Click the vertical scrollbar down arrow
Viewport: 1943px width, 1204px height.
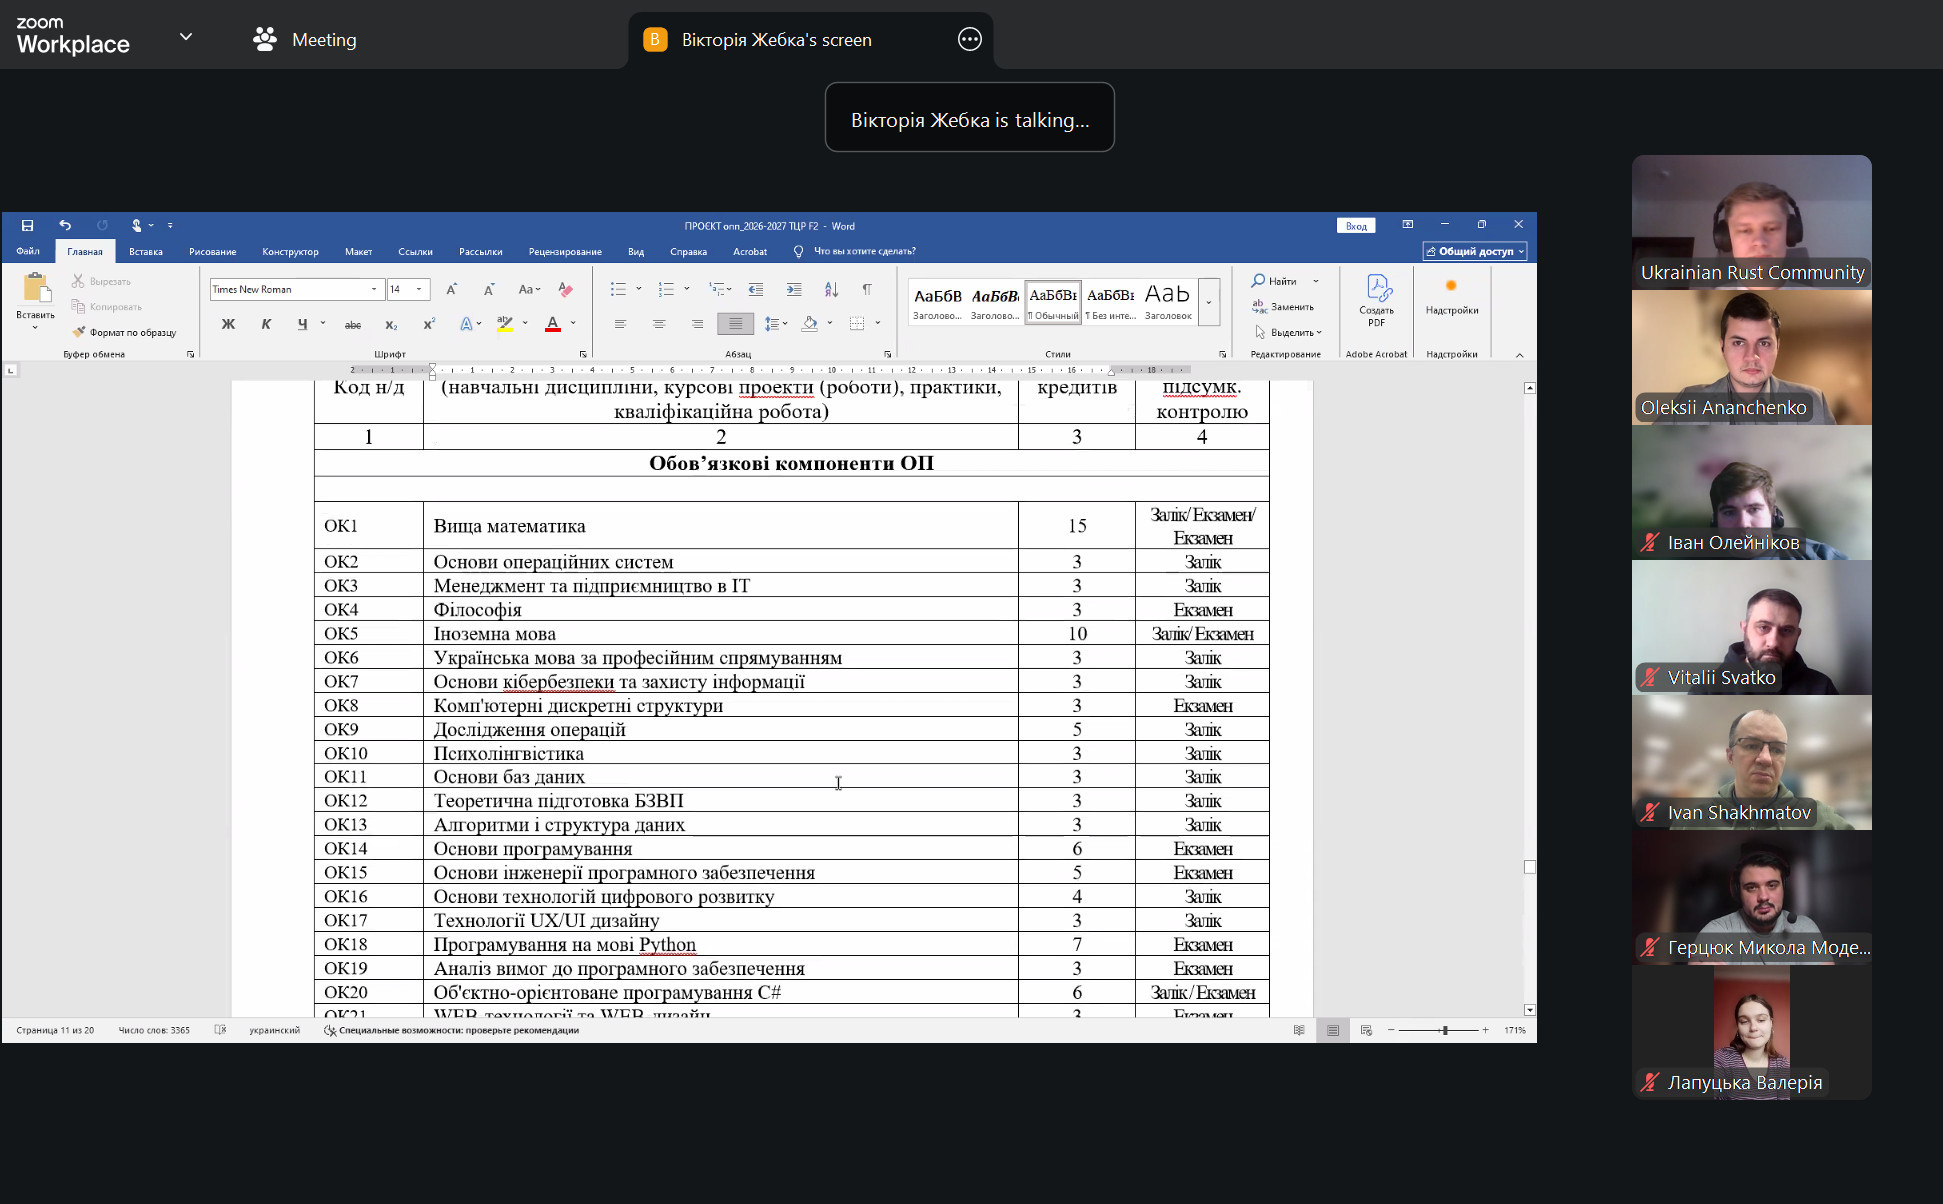[1529, 1010]
